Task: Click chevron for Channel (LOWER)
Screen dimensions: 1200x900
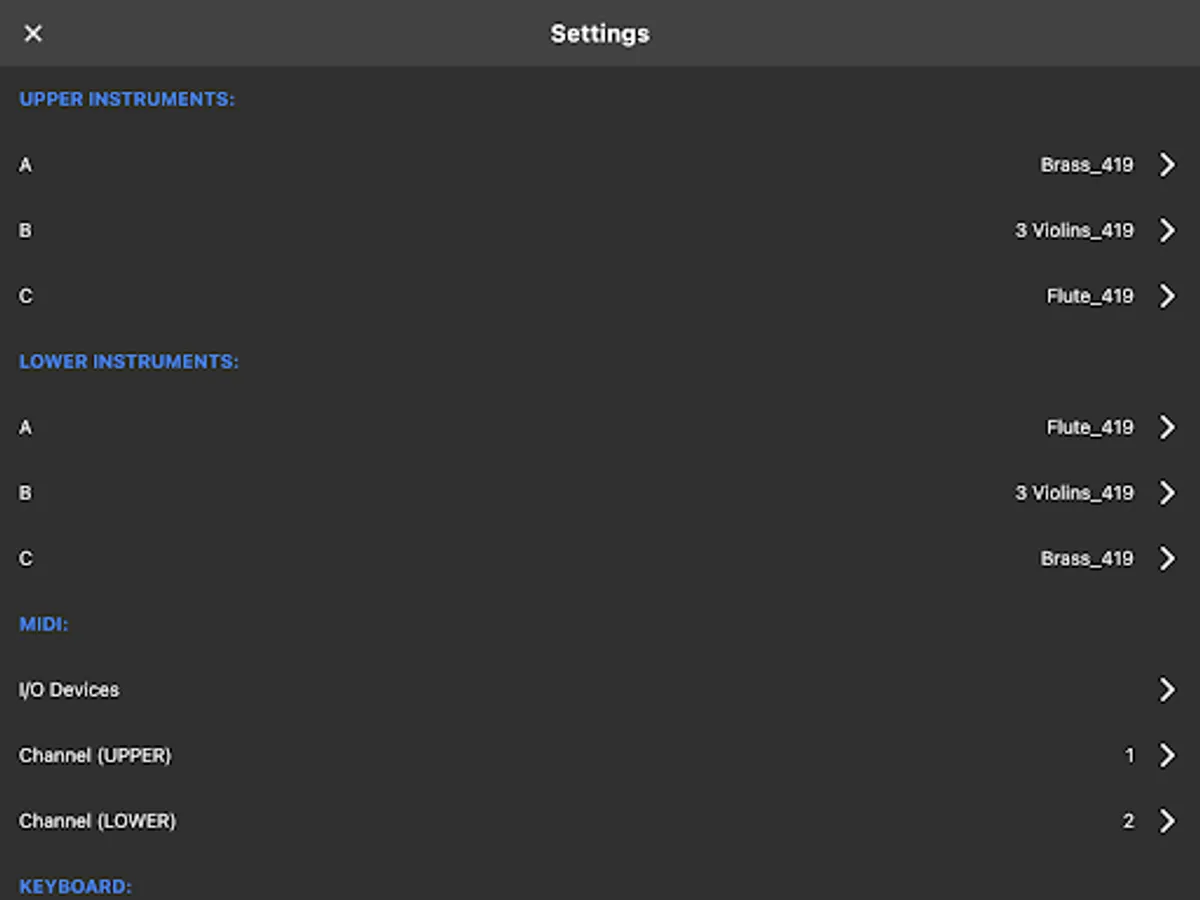Action: [1167, 821]
